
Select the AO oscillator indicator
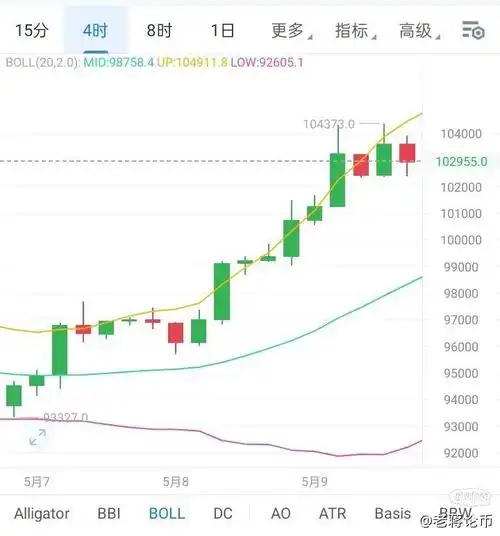(x=281, y=513)
